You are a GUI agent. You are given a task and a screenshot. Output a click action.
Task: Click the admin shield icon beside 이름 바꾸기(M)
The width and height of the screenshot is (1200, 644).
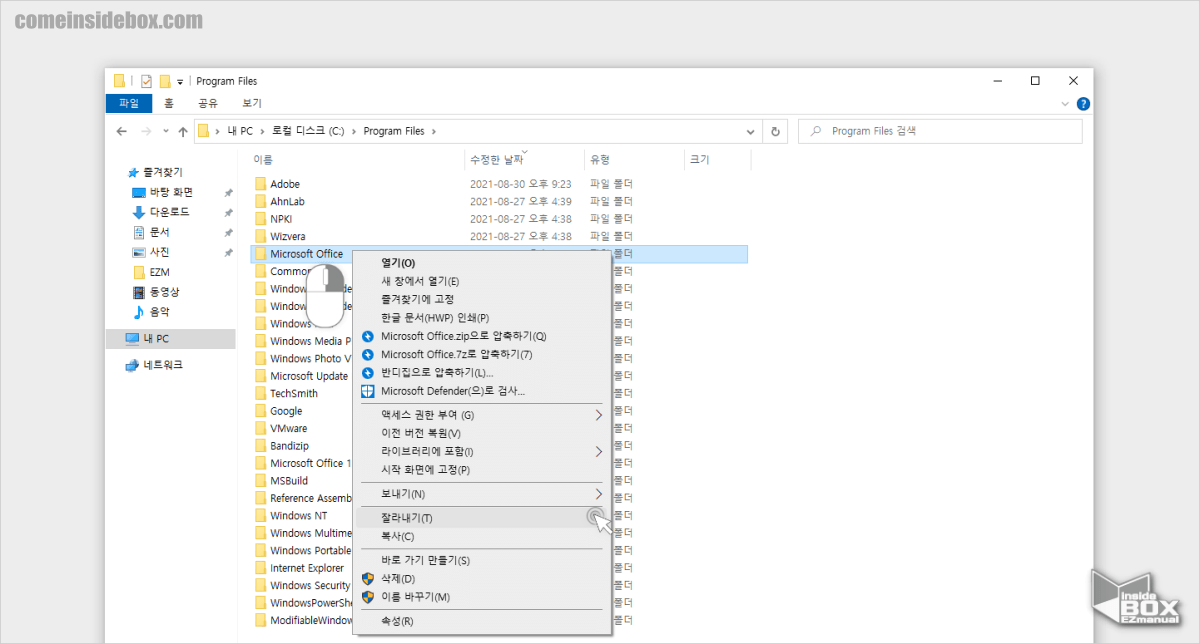point(367,597)
